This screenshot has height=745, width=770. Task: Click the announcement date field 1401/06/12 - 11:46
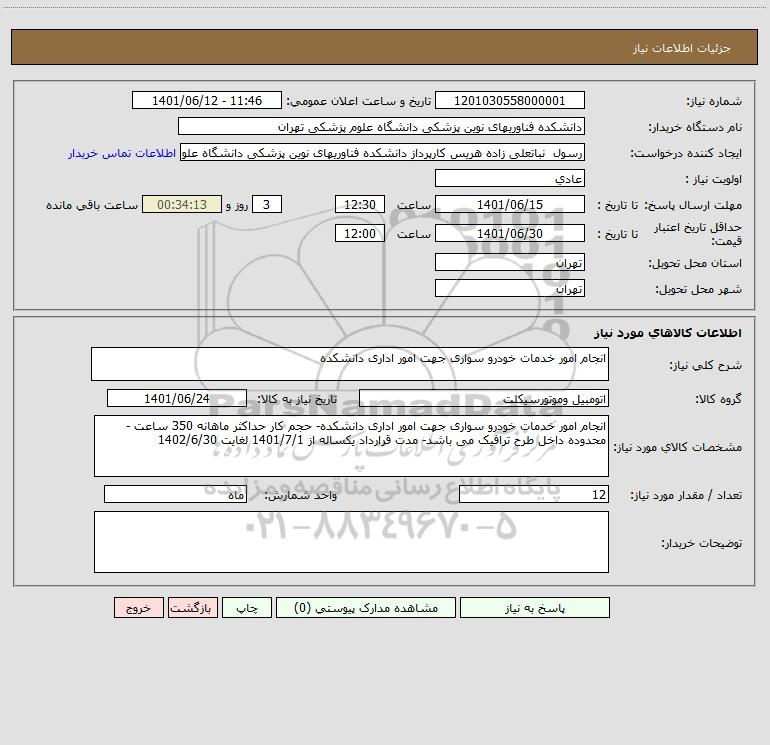207,100
